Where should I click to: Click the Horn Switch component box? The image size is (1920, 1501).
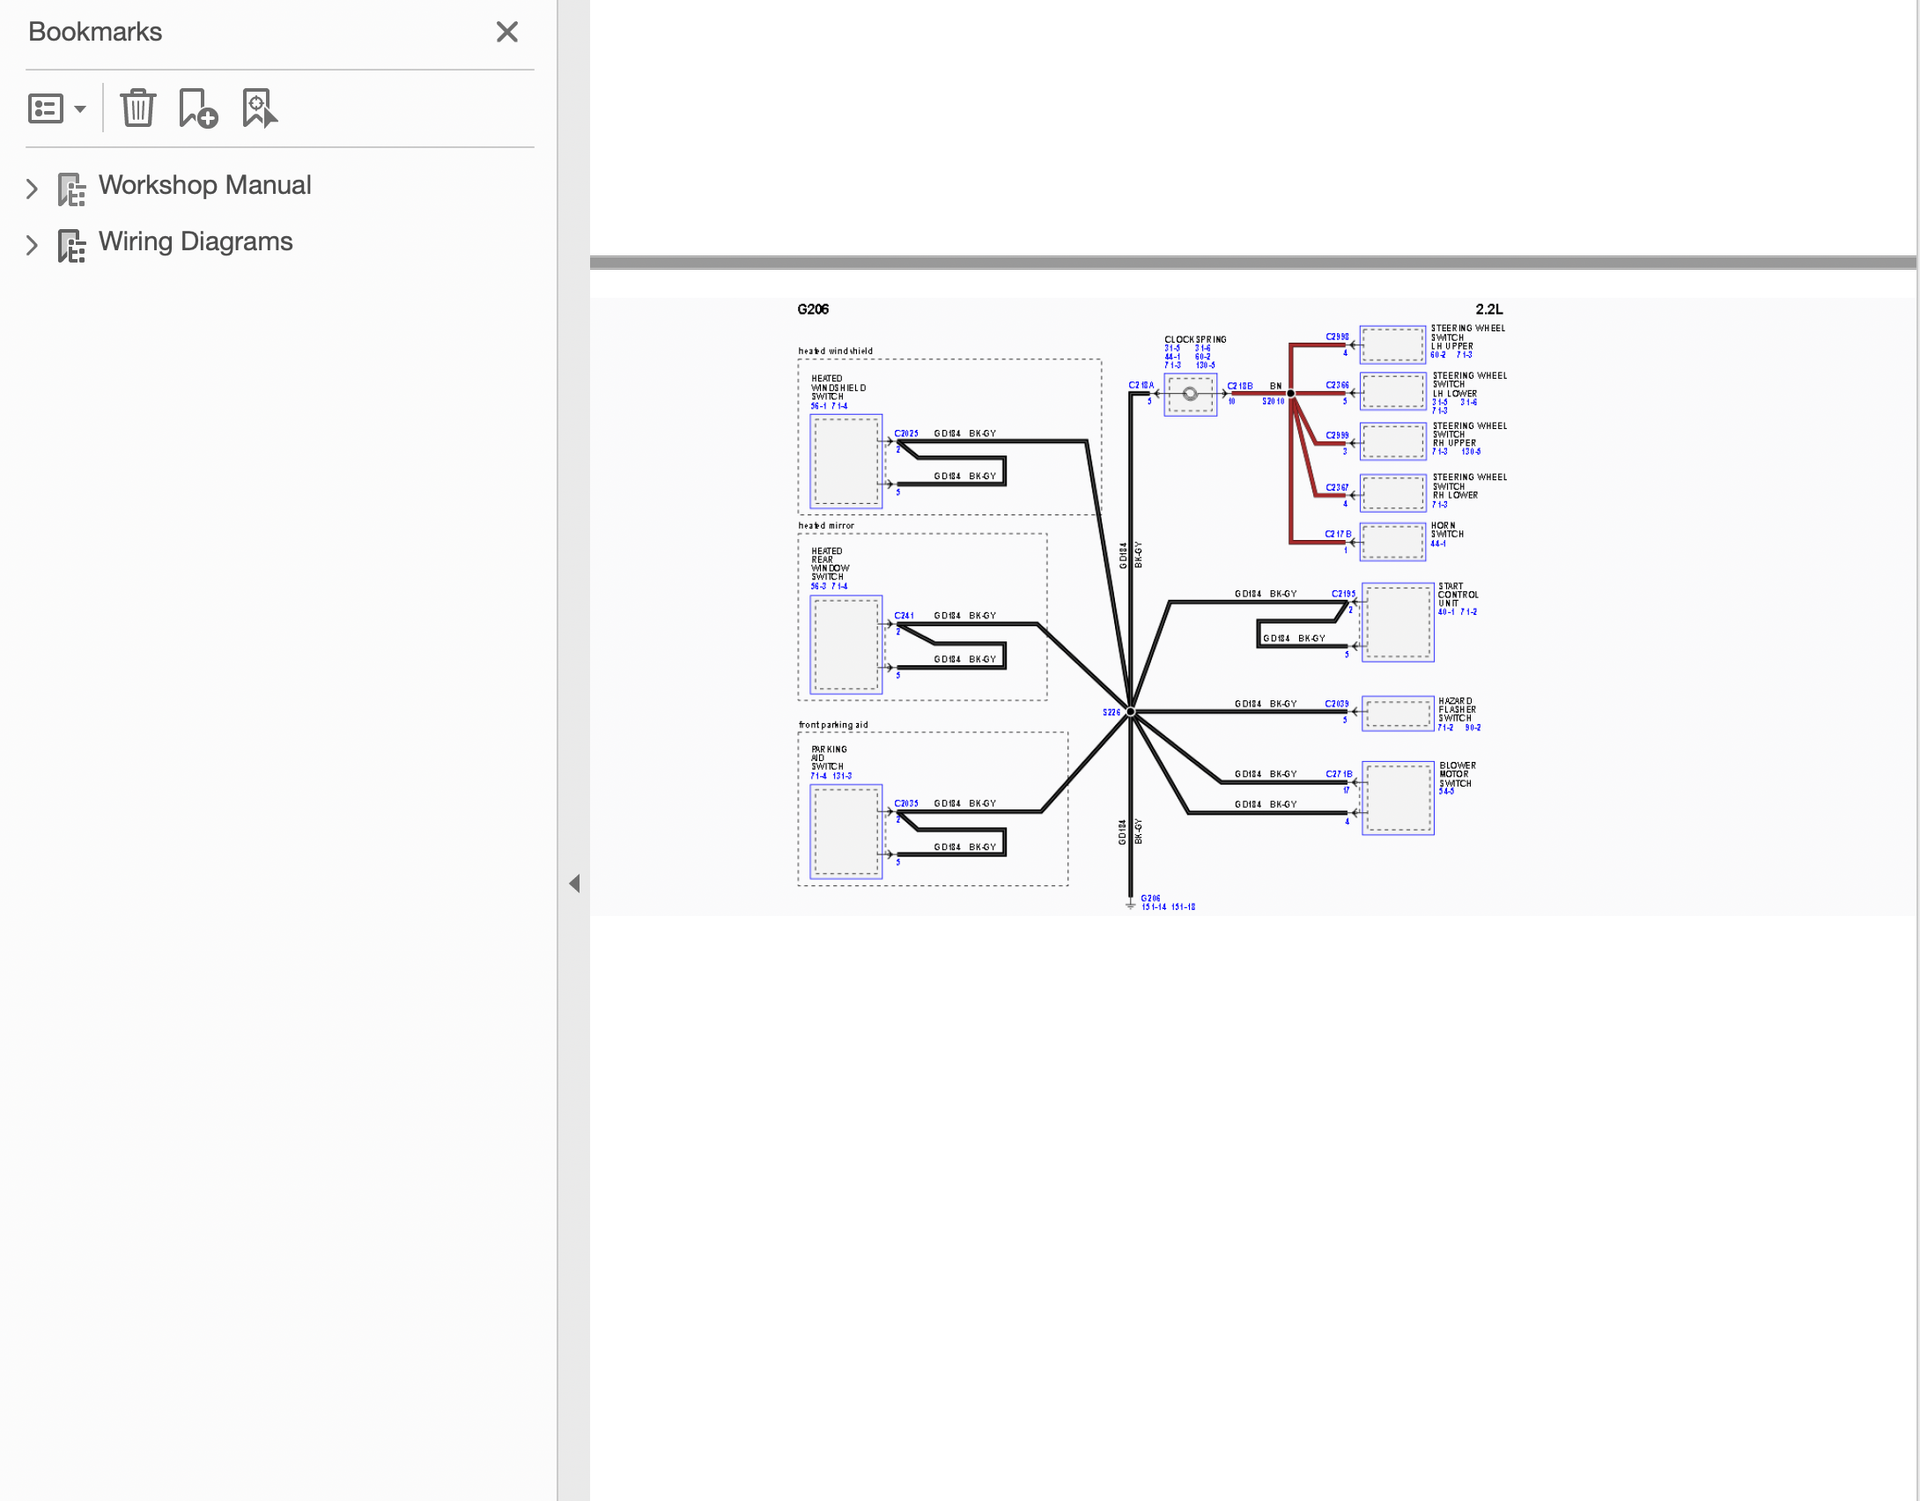point(1393,541)
